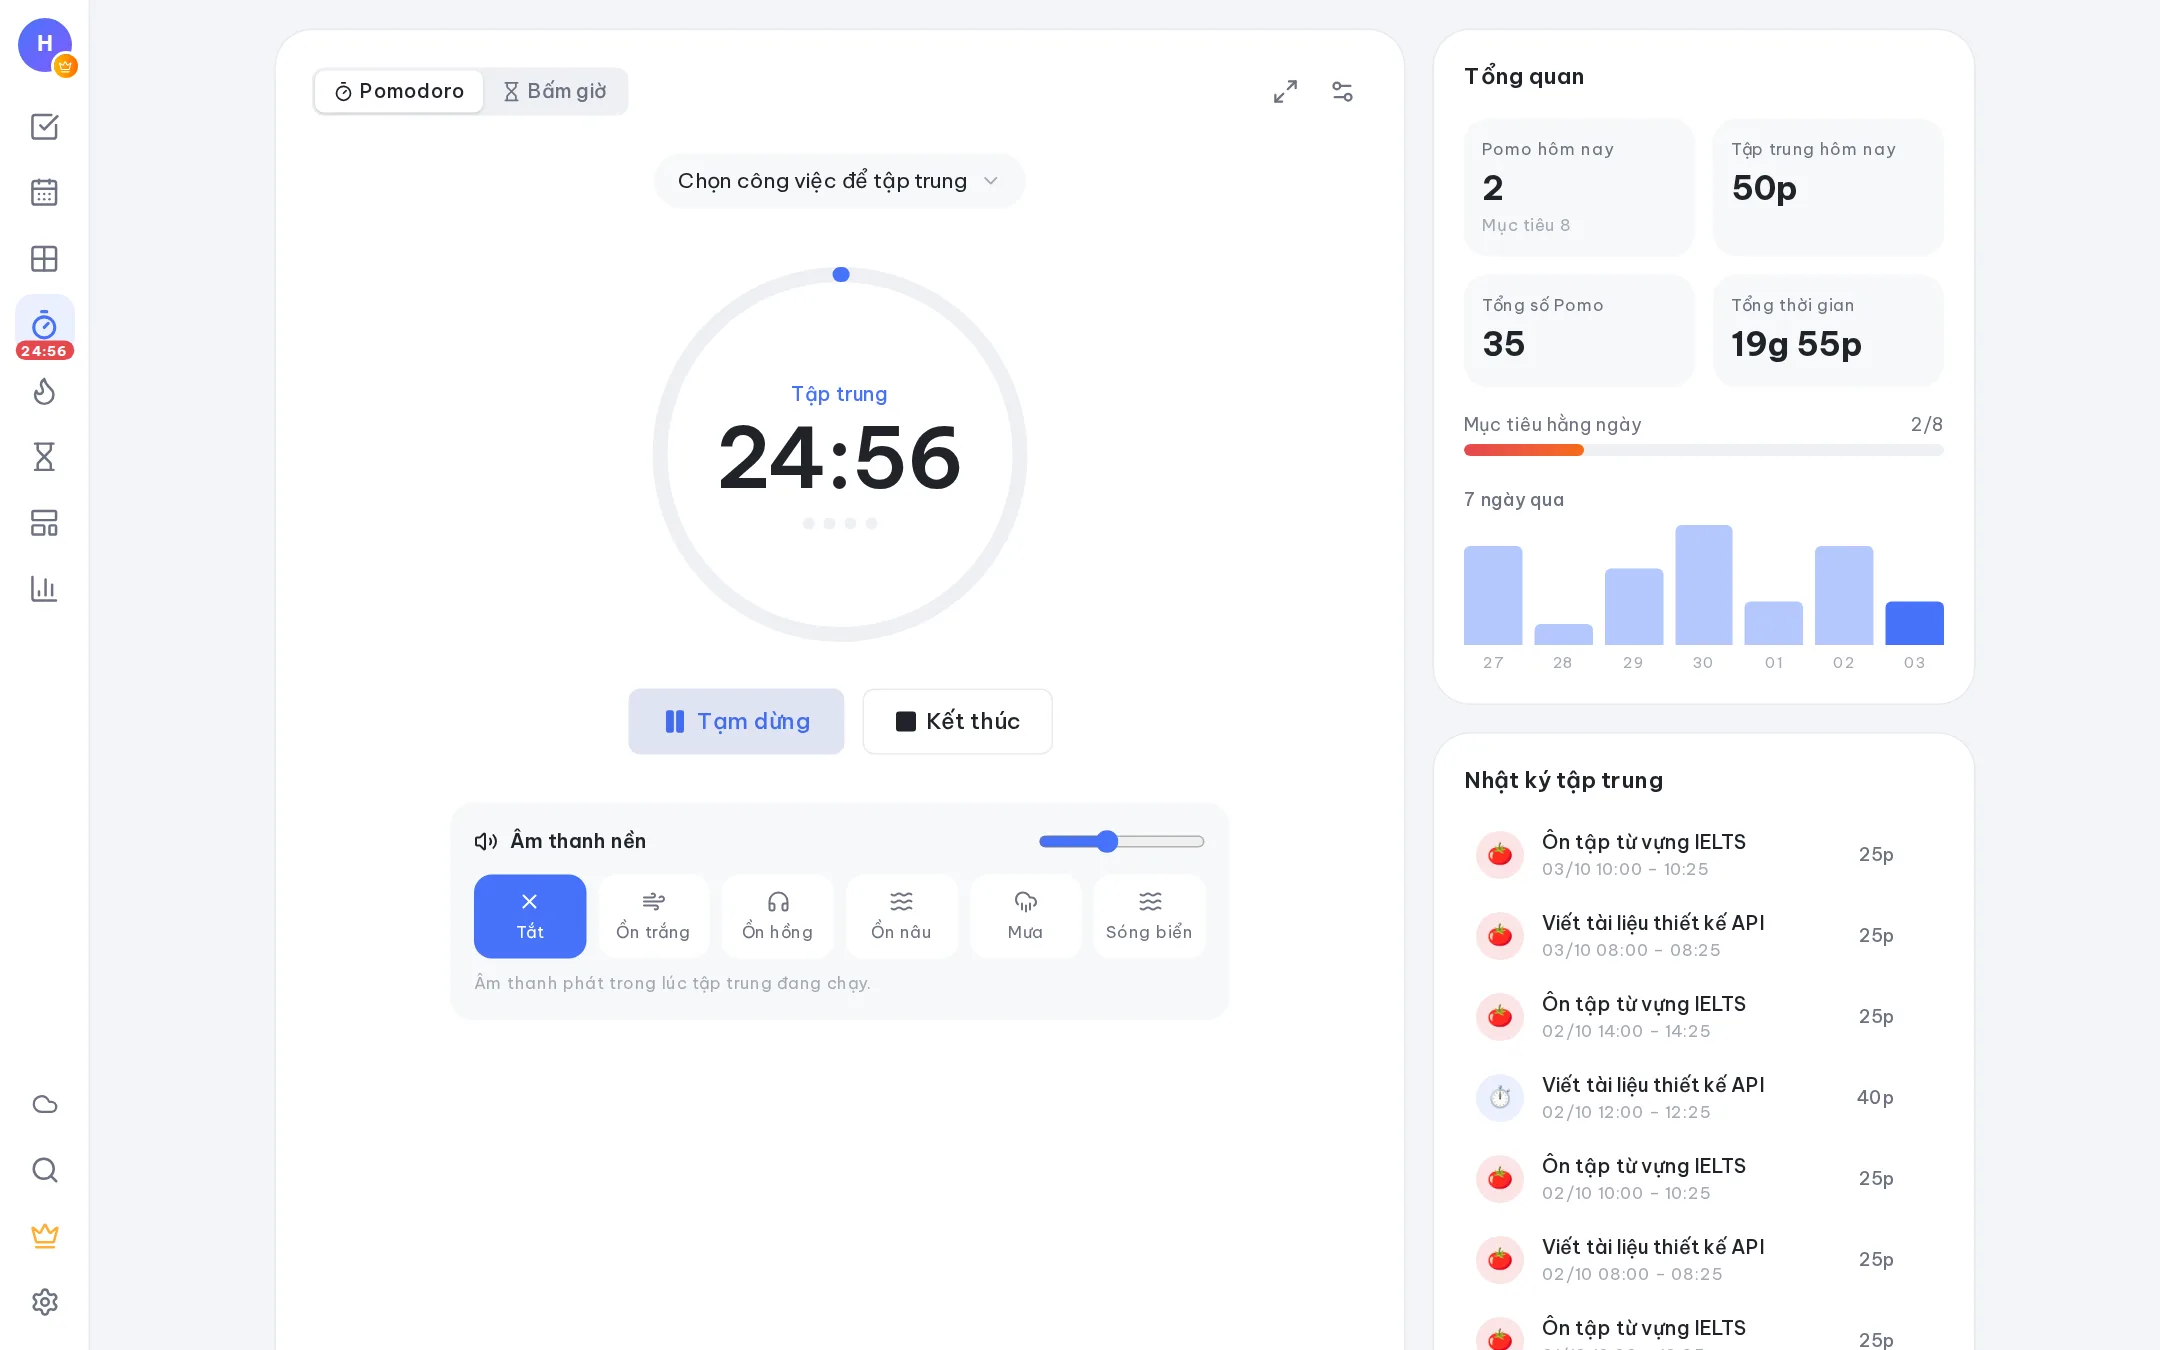Click the Tổng số Pomo 35 card
This screenshot has height=1350, width=2160.
1579,331
